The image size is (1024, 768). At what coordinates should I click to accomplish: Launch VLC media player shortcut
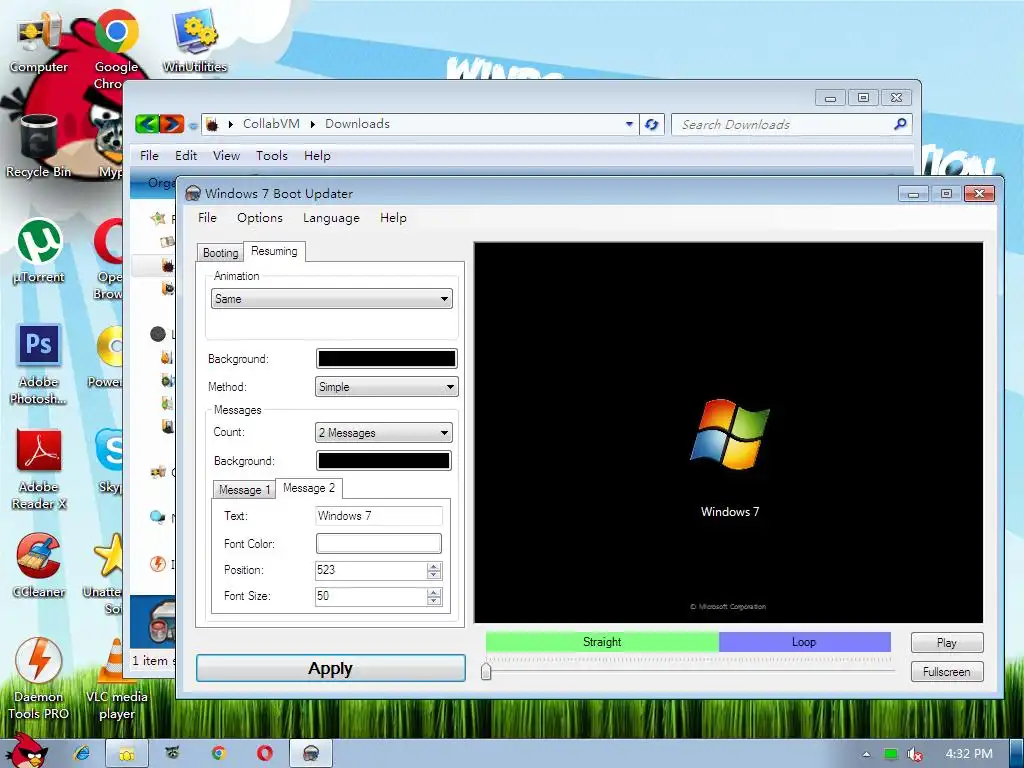click(116, 679)
